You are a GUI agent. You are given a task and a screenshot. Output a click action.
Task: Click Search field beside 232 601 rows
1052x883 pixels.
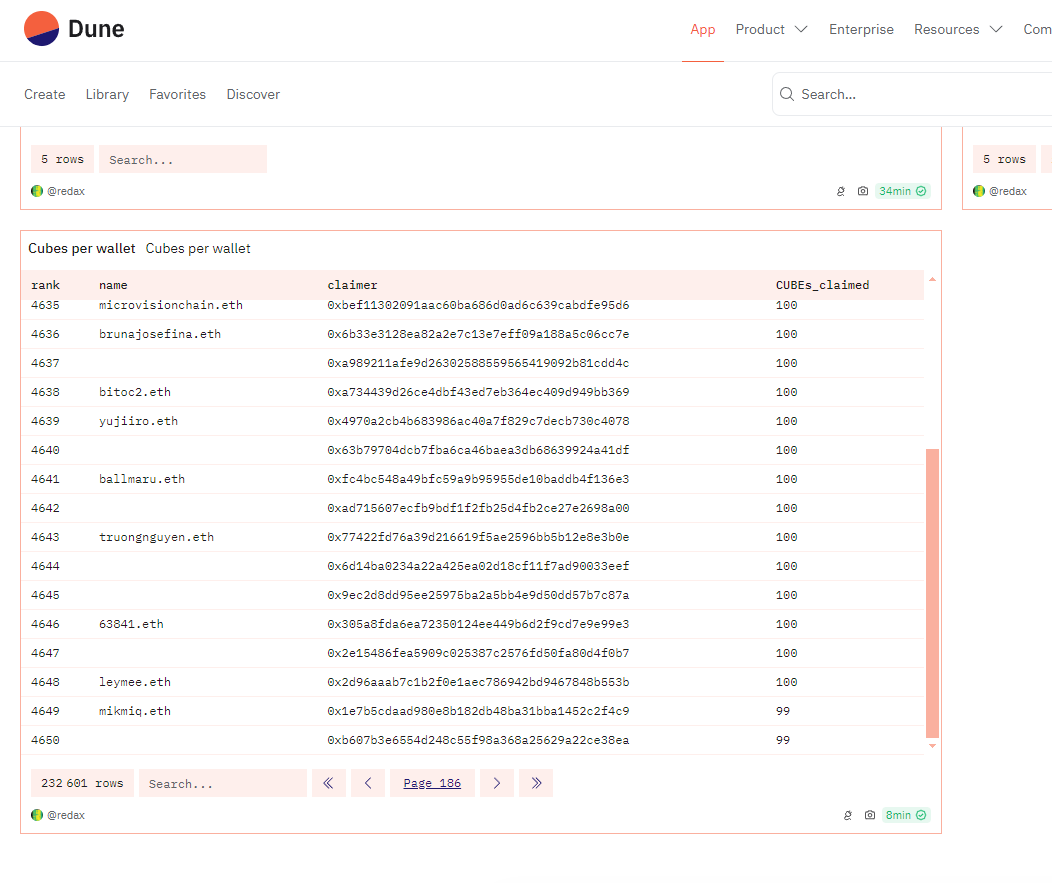[x=223, y=783]
